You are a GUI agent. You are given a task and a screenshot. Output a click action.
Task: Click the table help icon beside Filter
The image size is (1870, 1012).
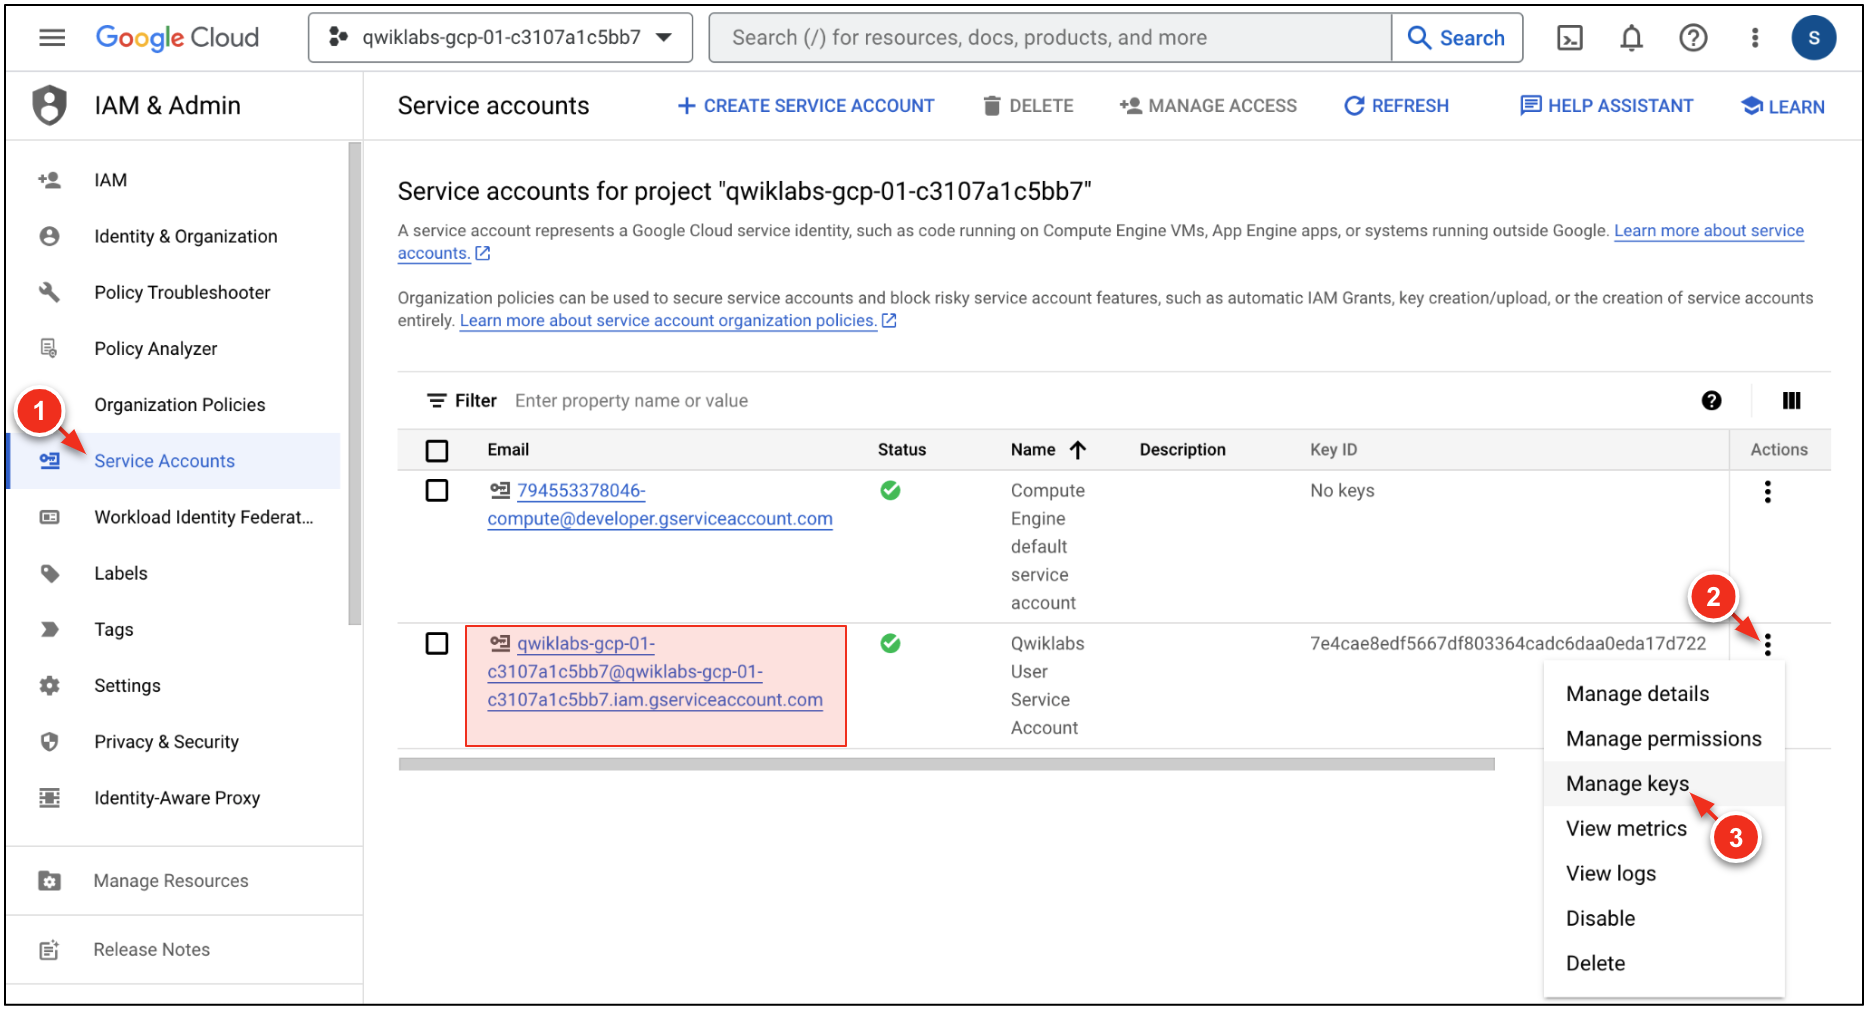click(x=1712, y=401)
